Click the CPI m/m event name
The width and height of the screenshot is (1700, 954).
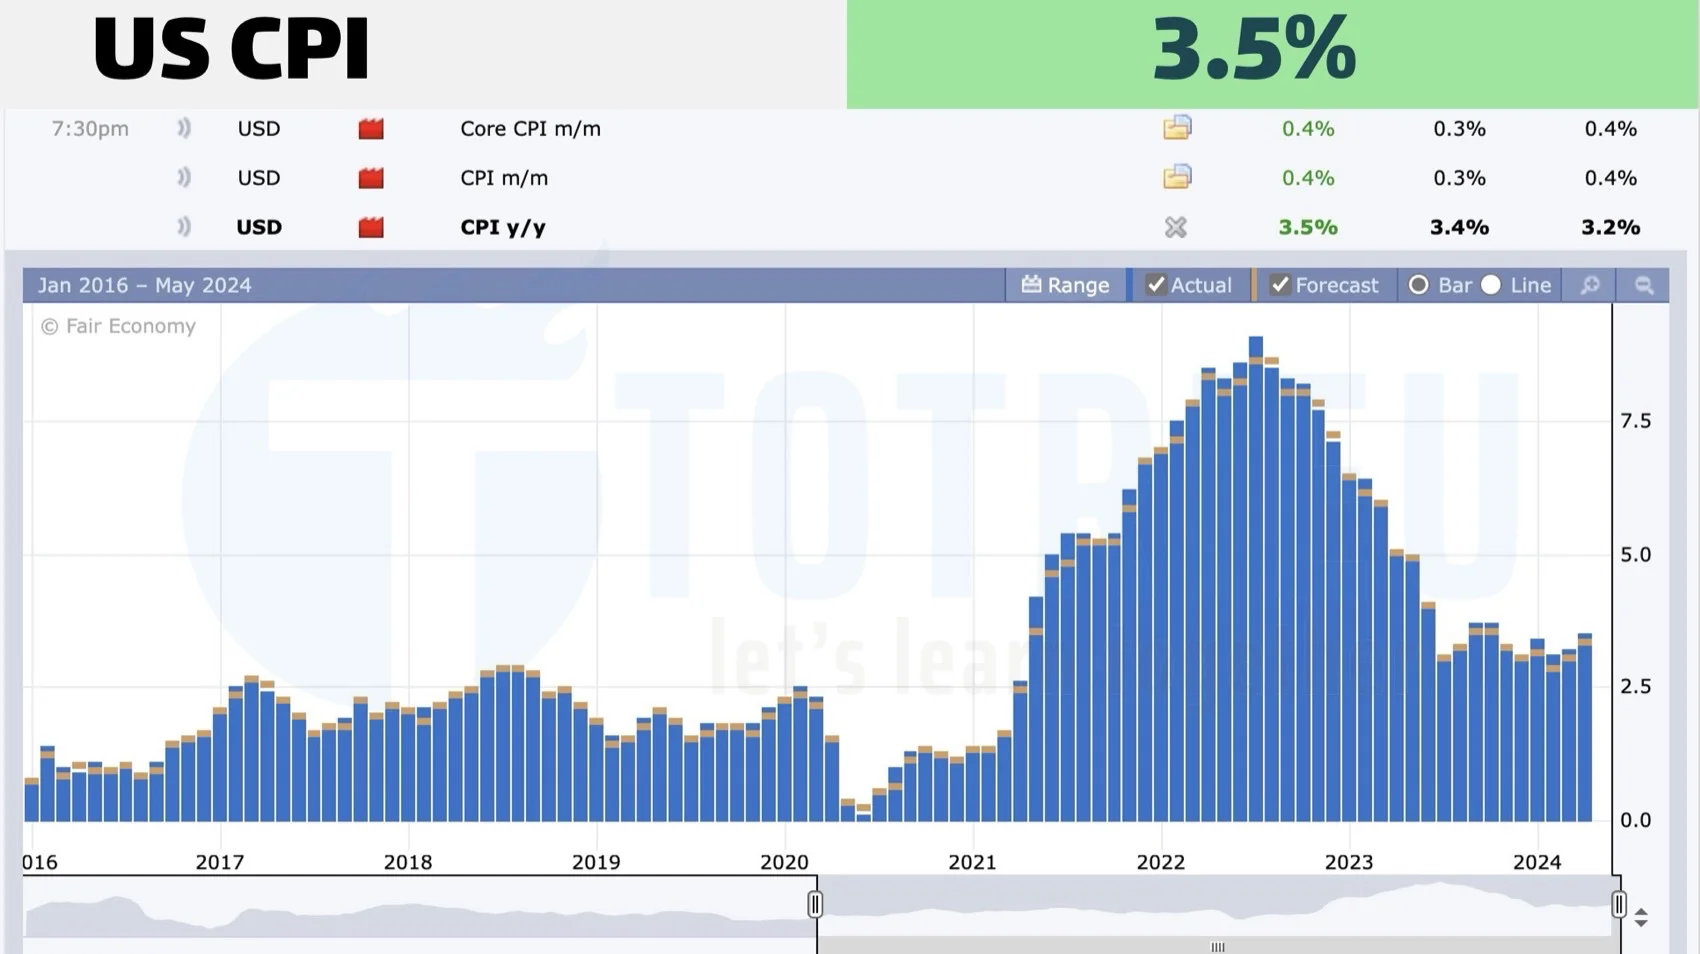[x=504, y=178]
